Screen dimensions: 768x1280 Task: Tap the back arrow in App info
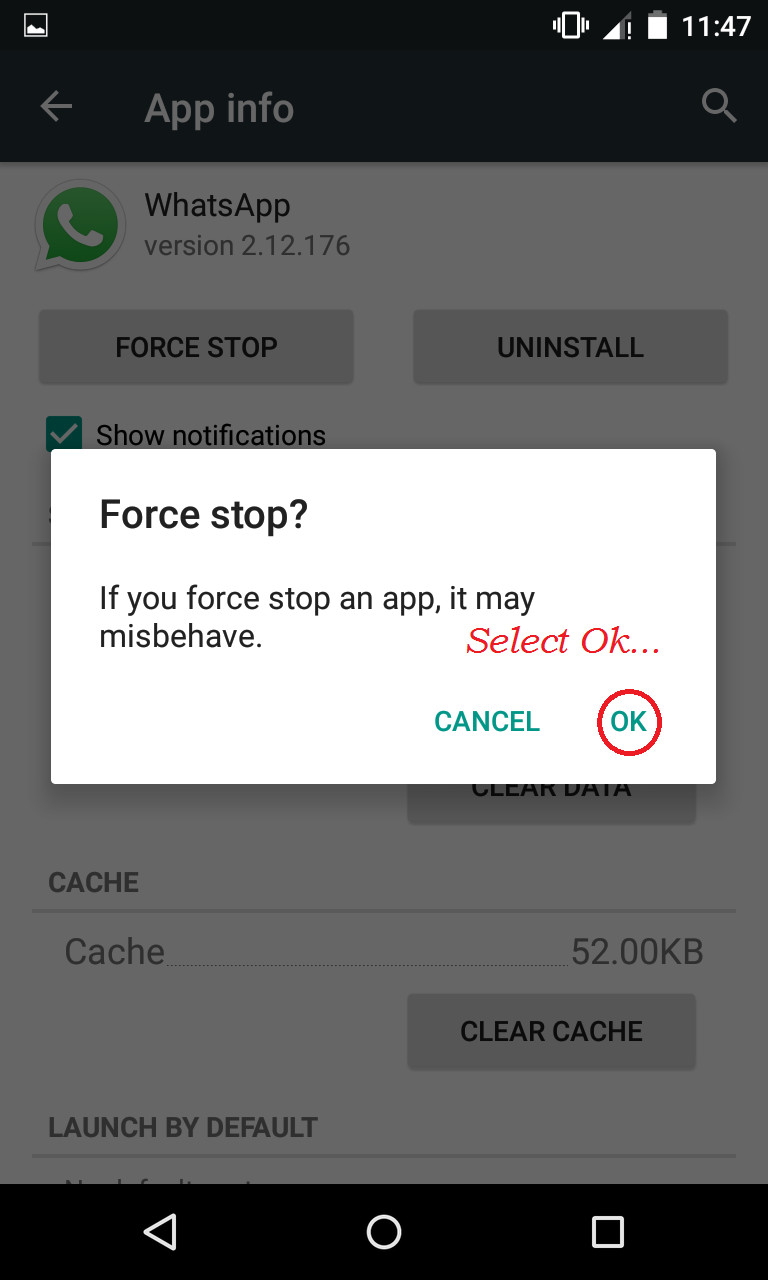pyautogui.click(x=56, y=106)
